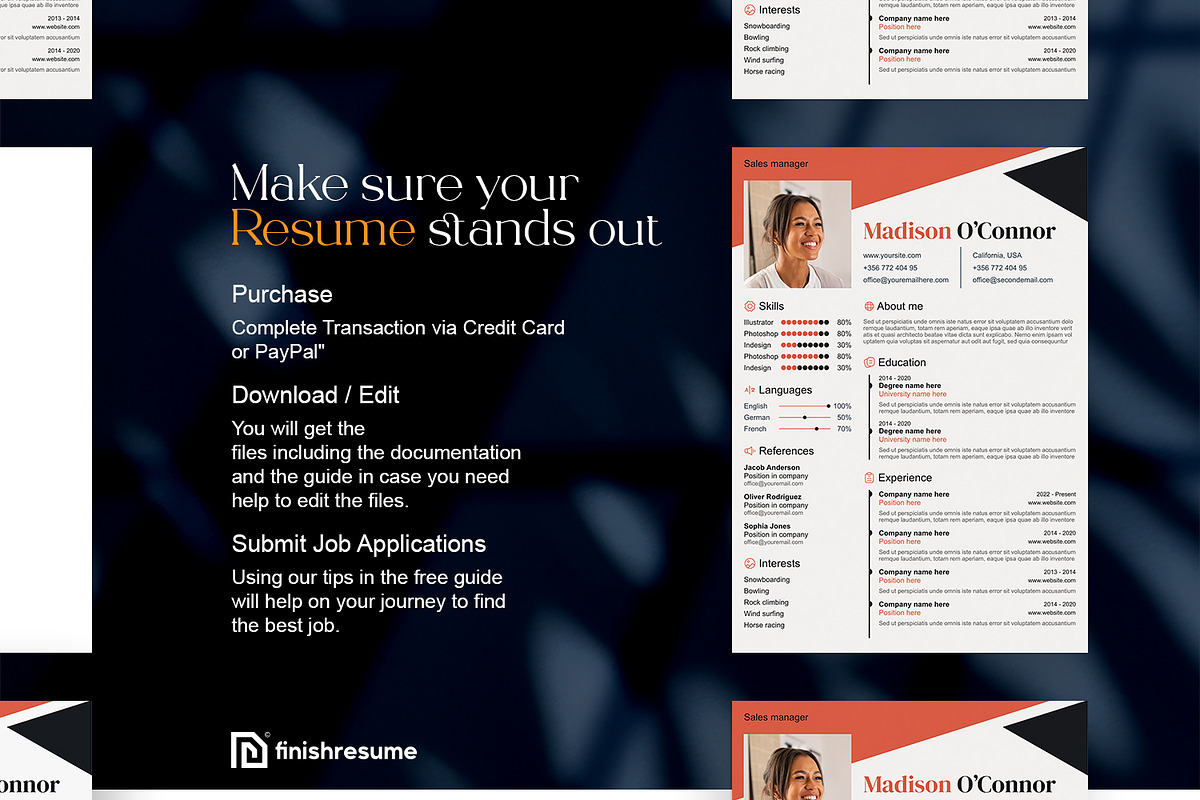Click the Education section icon

869,363
